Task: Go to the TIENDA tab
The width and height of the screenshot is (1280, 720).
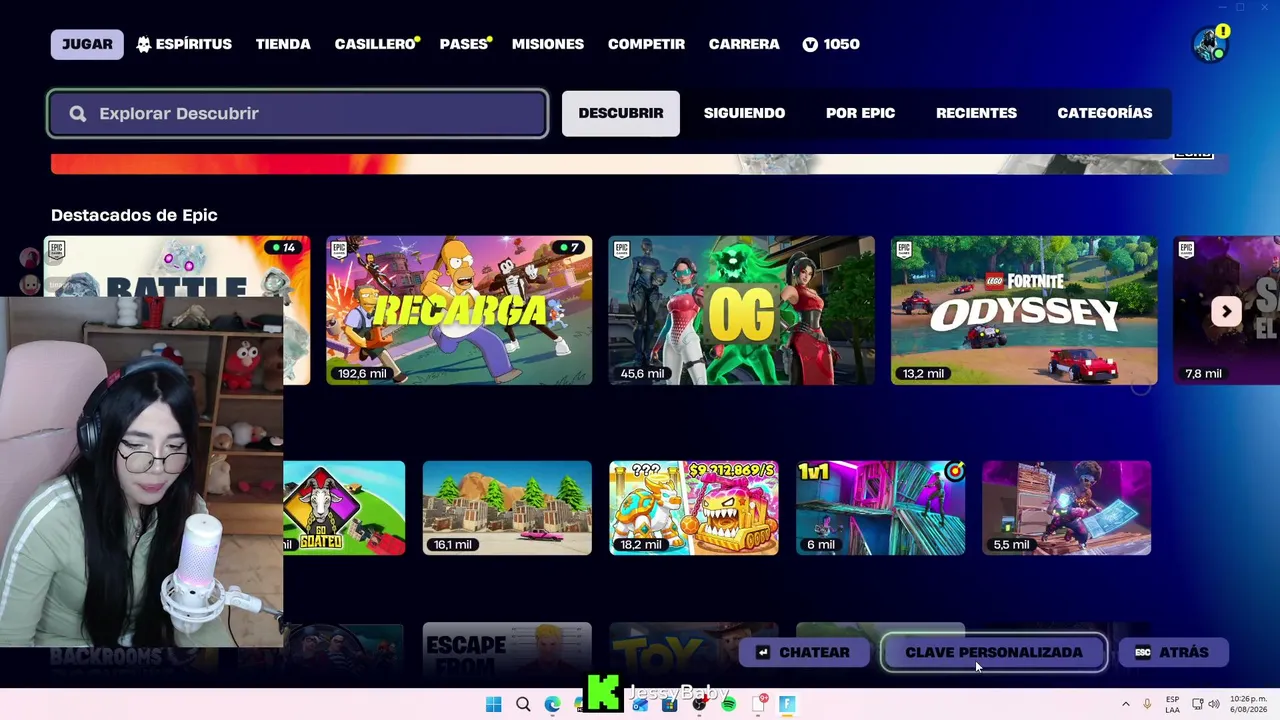Action: tap(283, 44)
